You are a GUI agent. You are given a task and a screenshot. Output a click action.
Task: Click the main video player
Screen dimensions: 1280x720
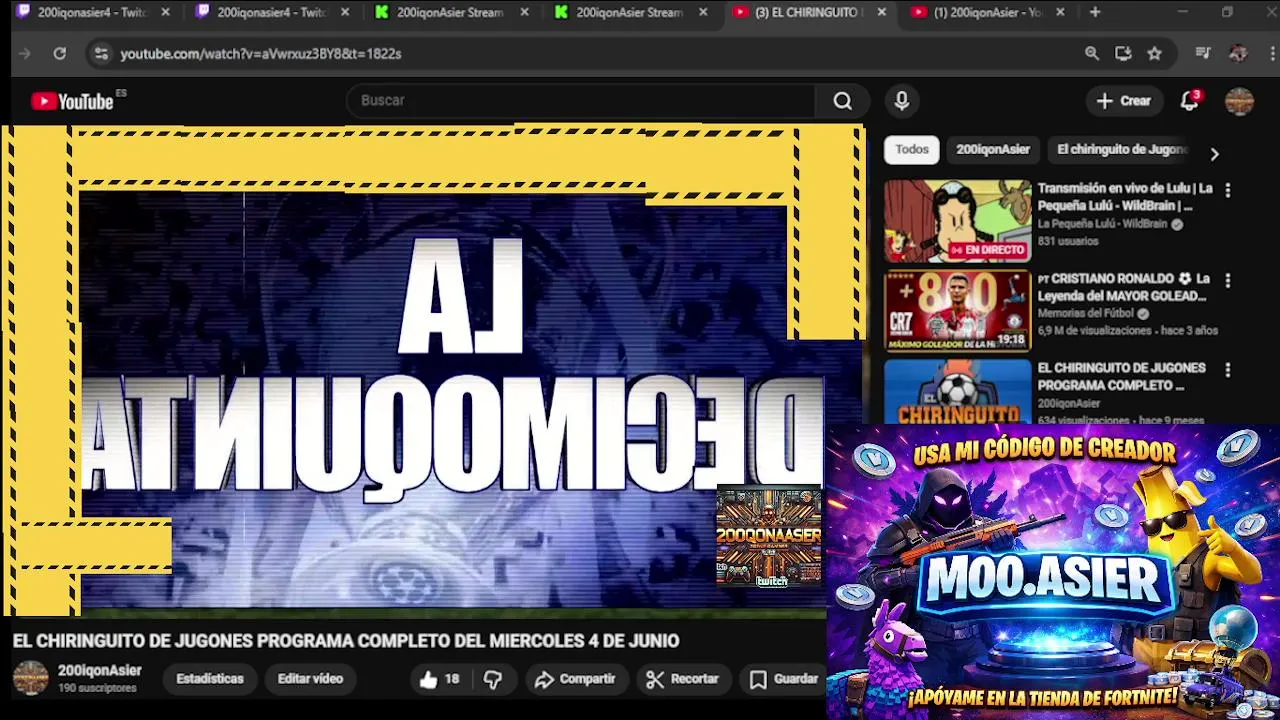pyautogui.click(x=432, y=370)
